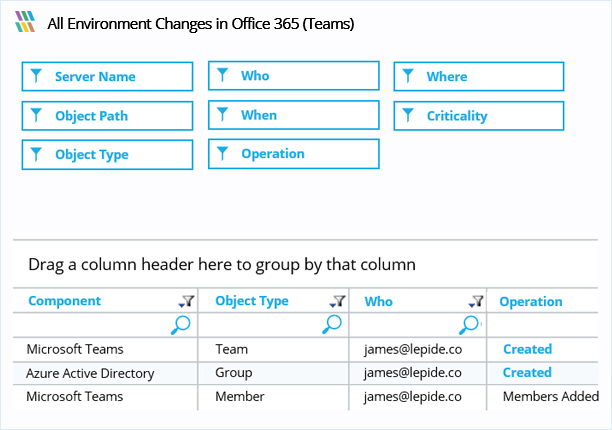Open the Where filter box
Image resolution: width=612 pixels, height=430 pixels.
click(479, 76)
